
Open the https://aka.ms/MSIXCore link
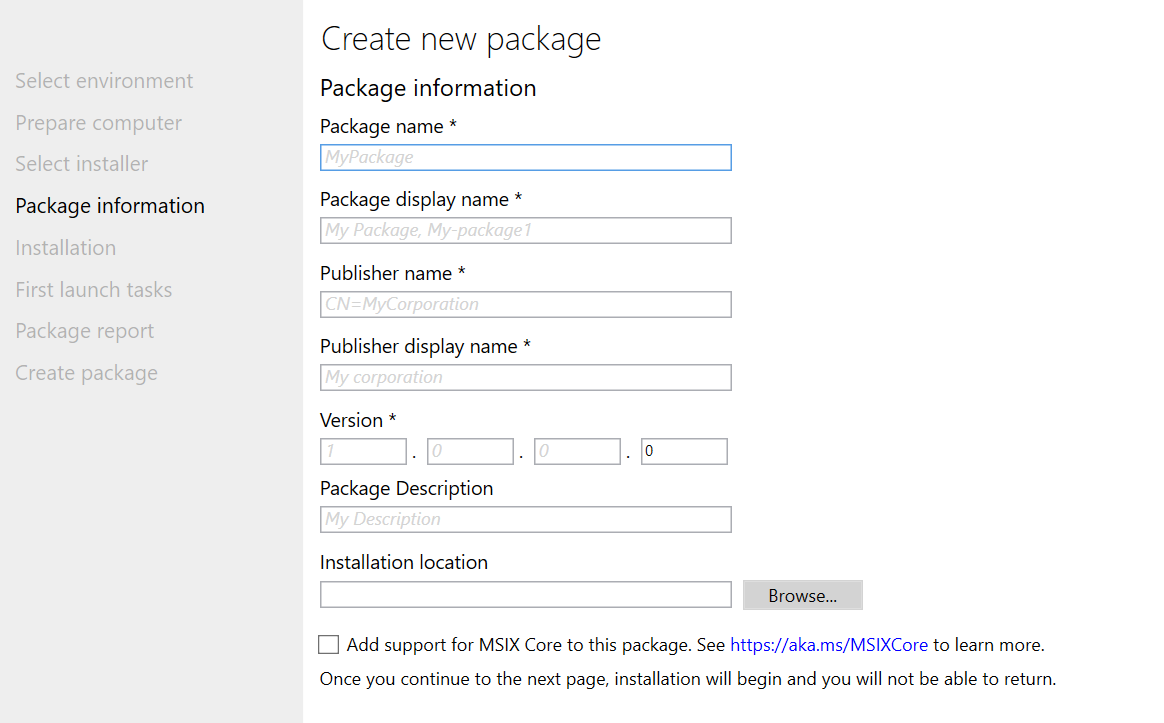(829, 645)
